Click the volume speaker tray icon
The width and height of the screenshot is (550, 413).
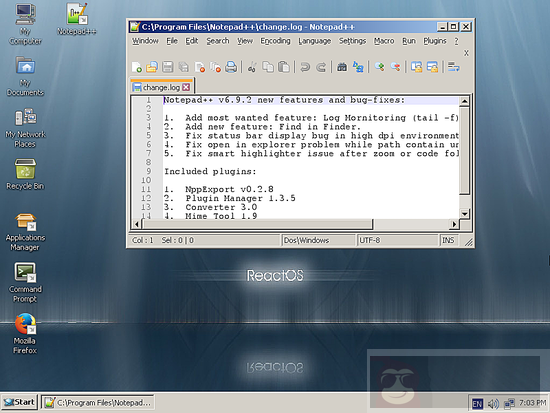pos(493,404)
